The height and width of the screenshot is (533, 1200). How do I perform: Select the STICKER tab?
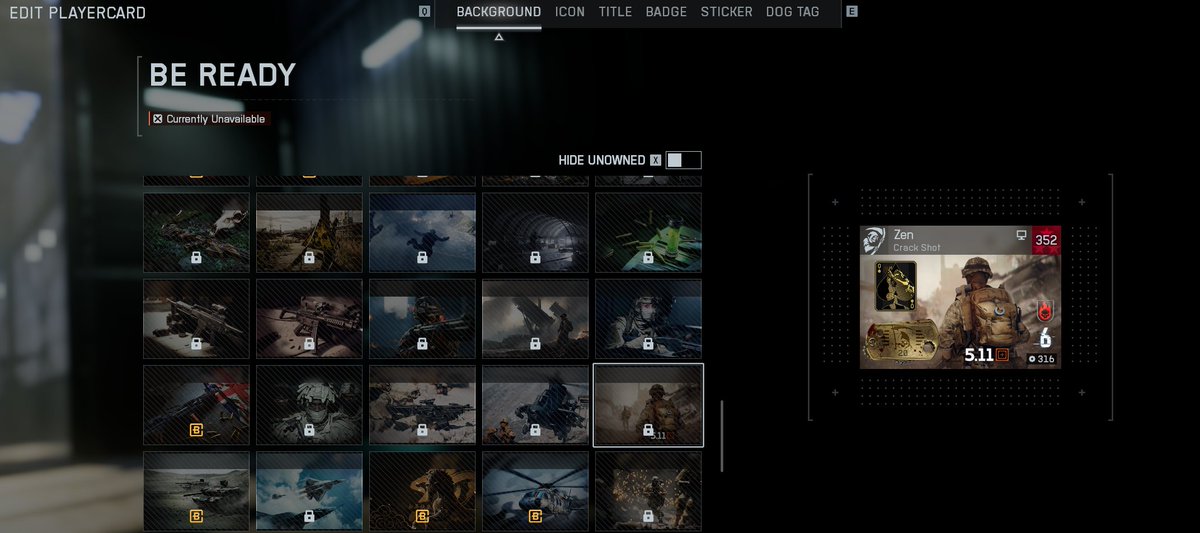726,12
